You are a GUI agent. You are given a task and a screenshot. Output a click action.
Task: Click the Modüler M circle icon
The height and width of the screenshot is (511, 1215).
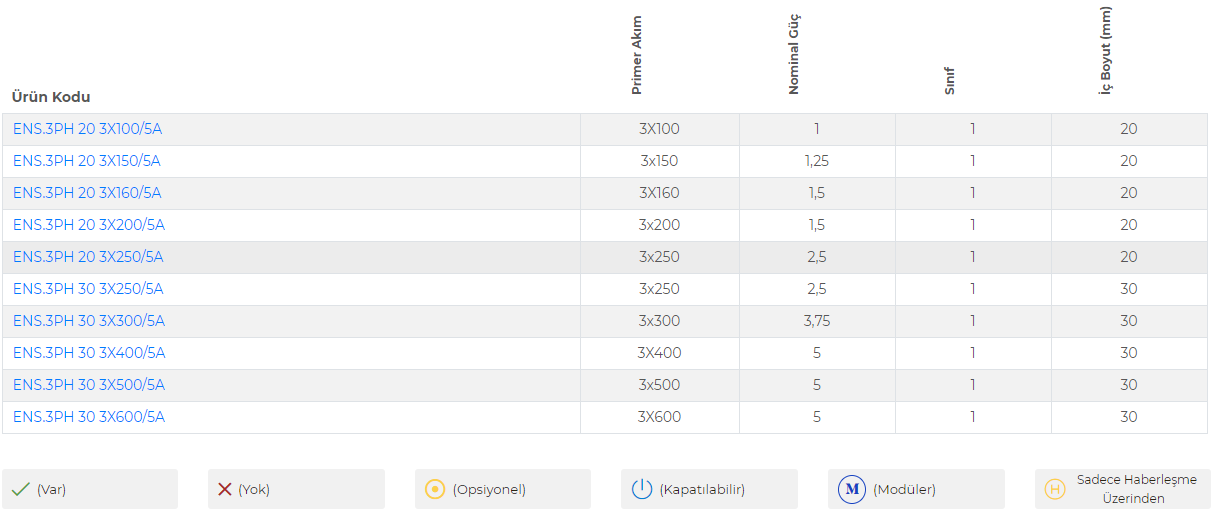[852, 489]
